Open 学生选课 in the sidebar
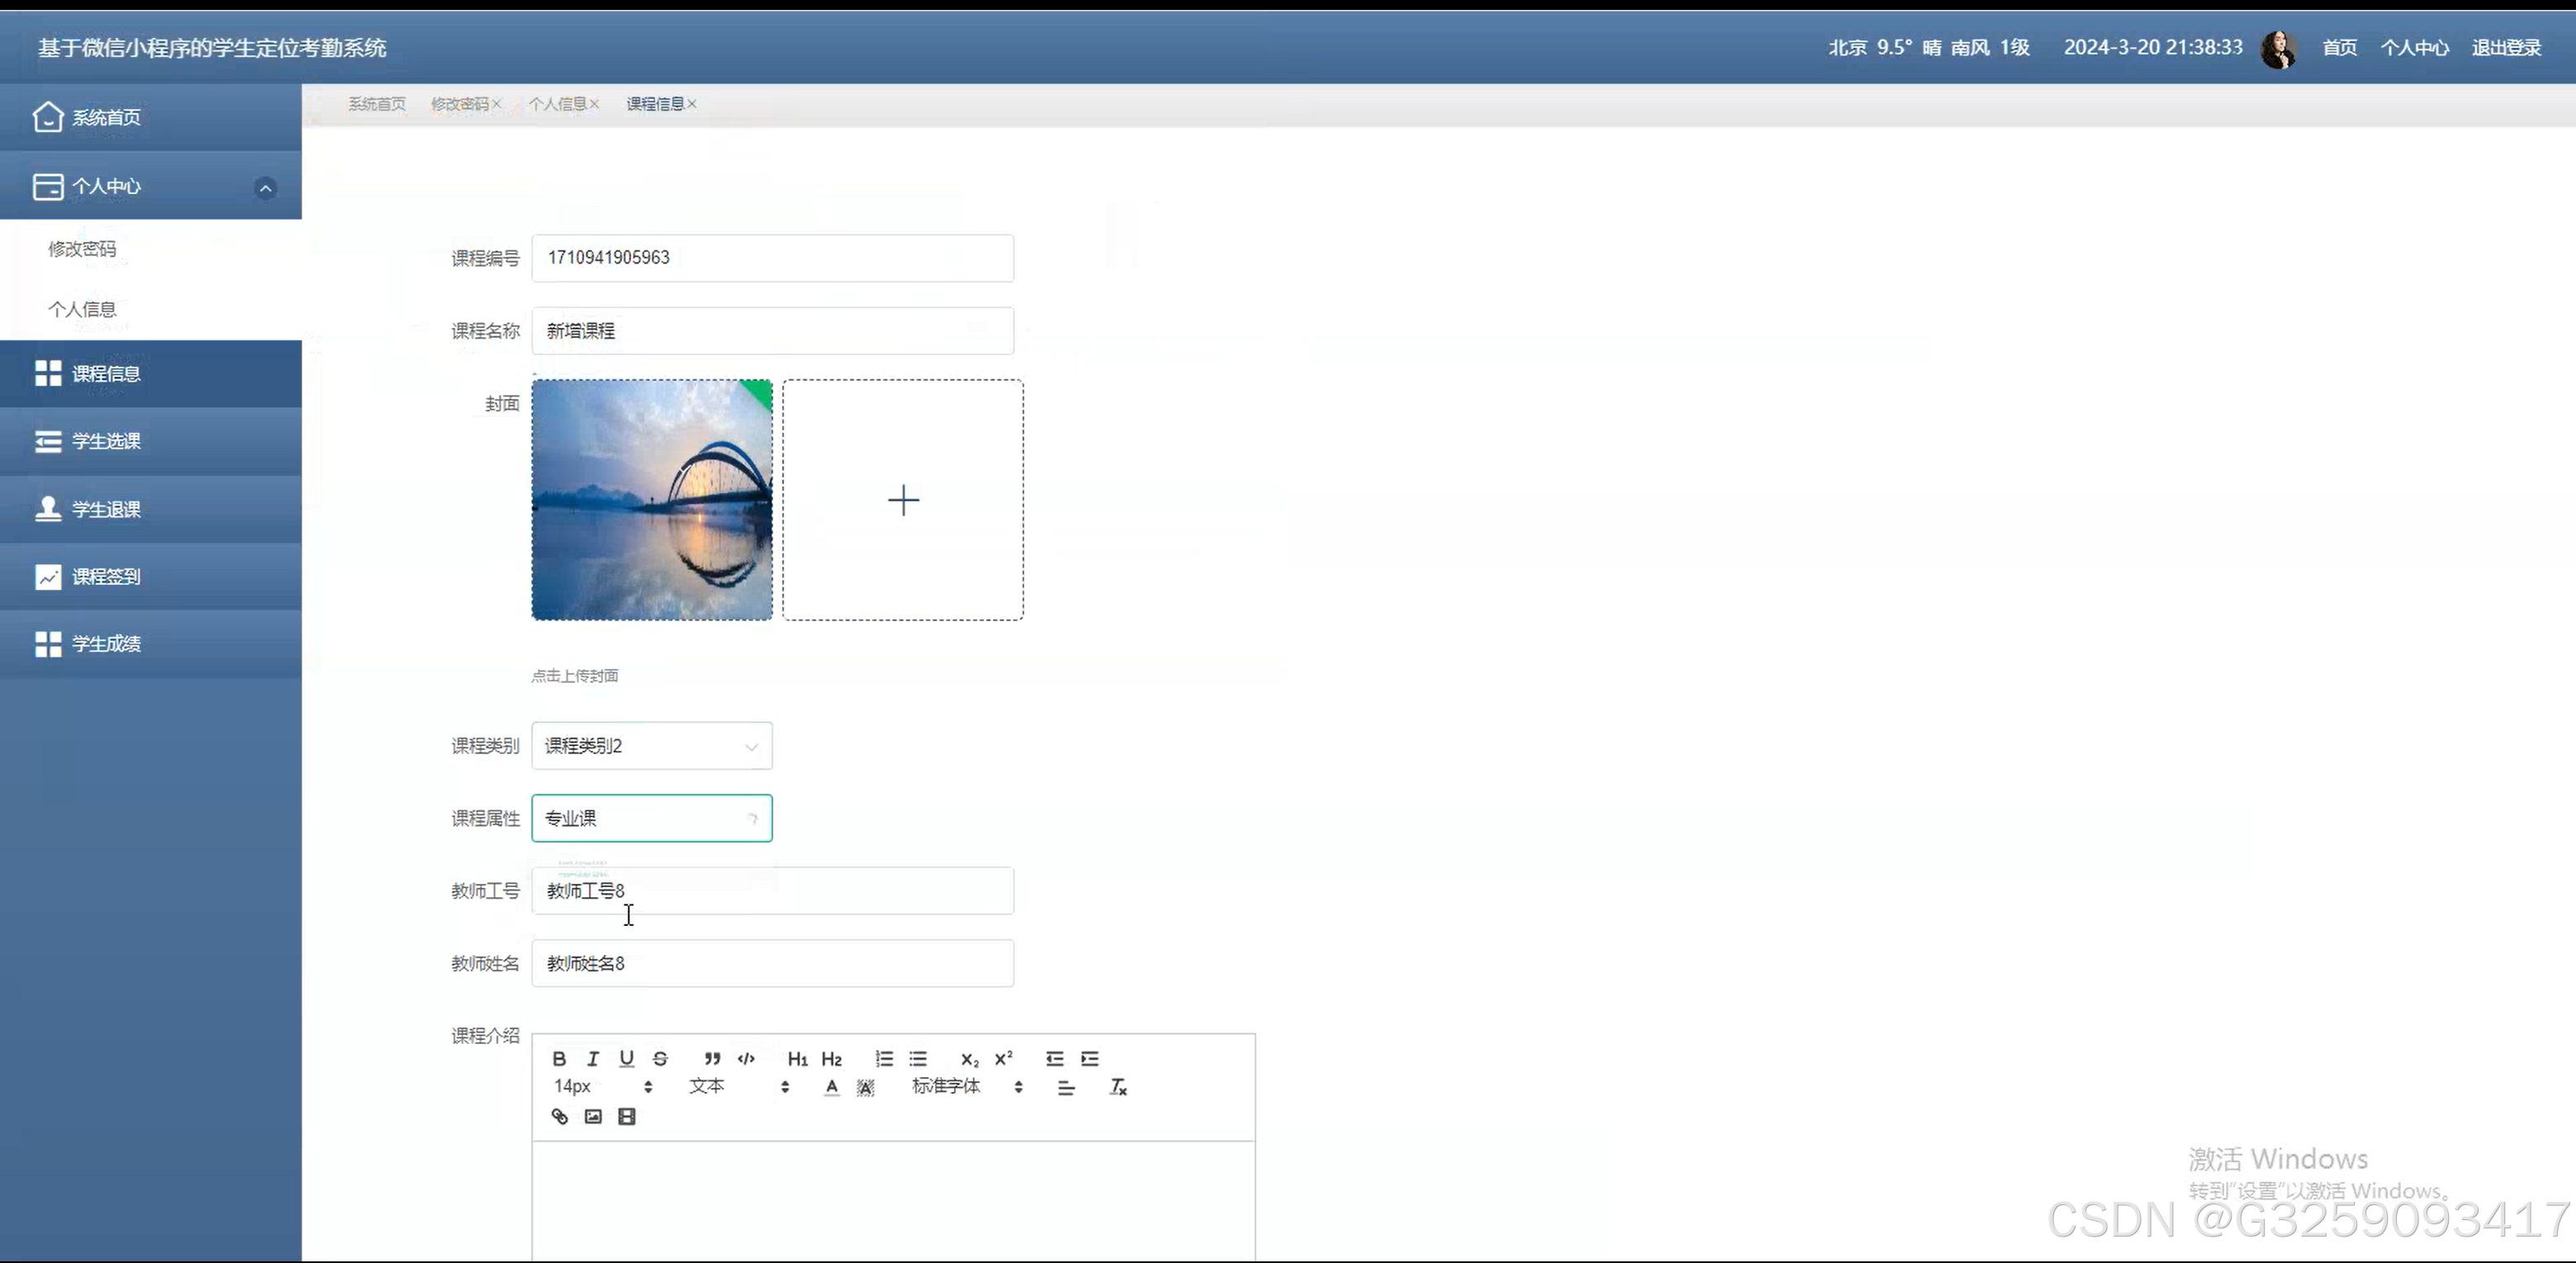The height and width of the screenshot is (1263, 2576). tap(151, 441)
